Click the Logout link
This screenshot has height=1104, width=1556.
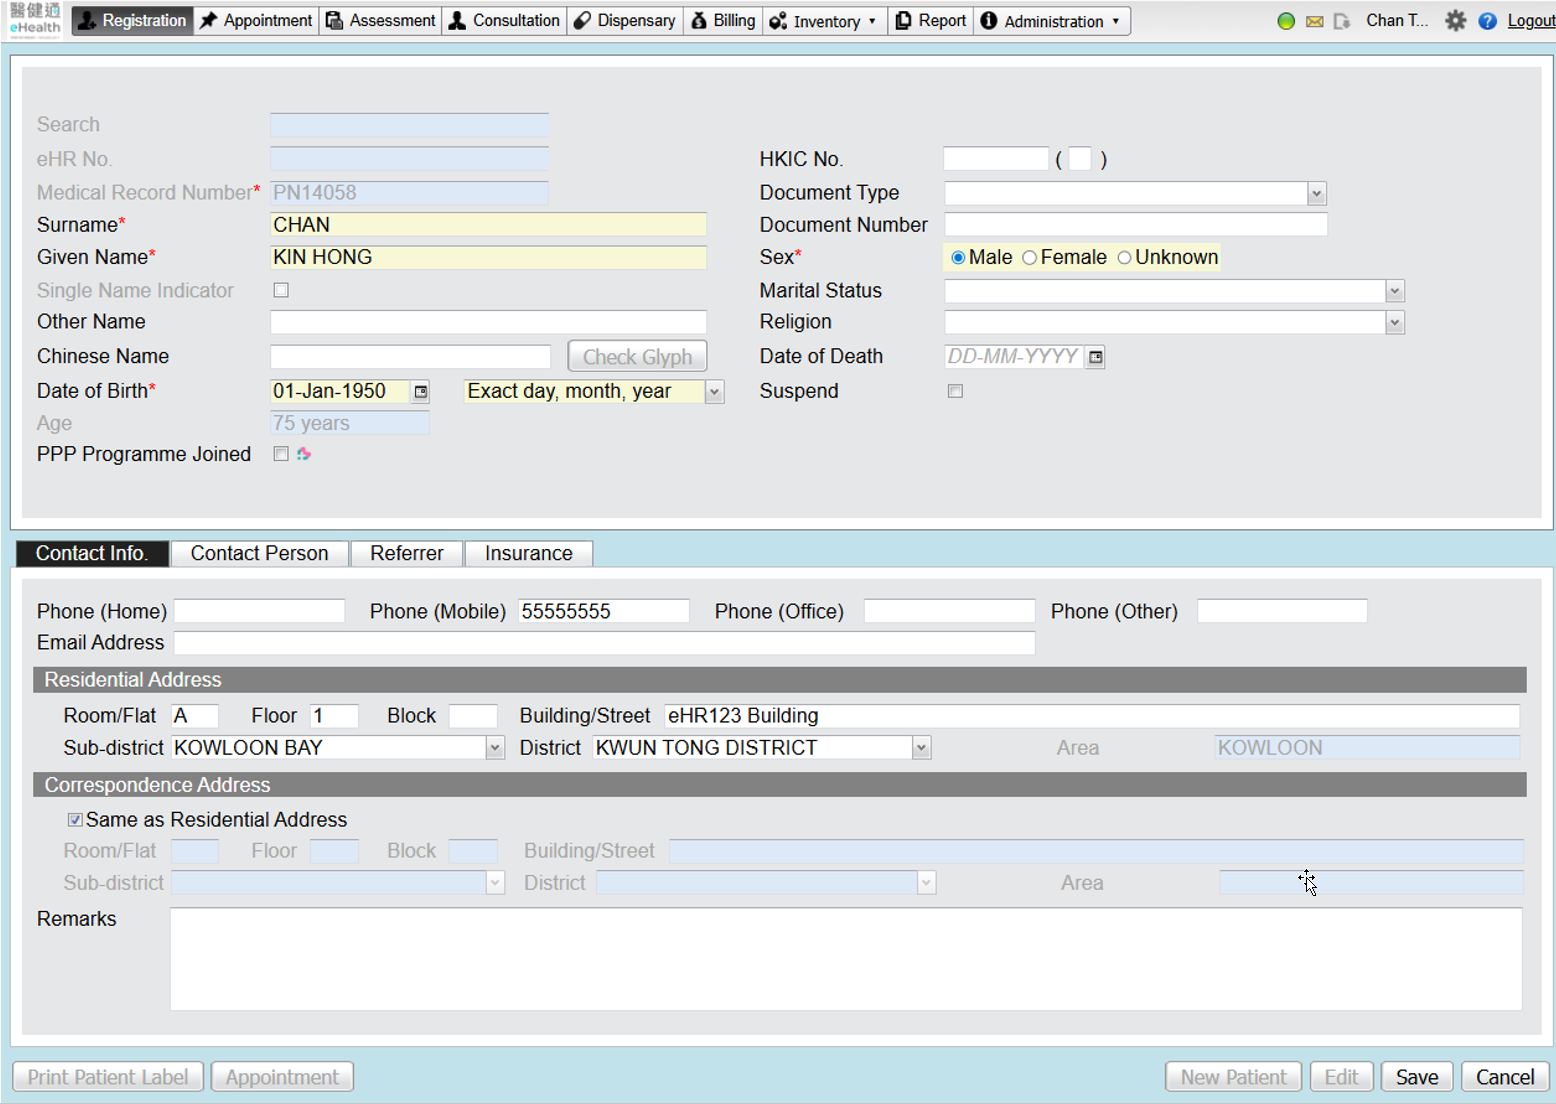(x=1530, y=21)
